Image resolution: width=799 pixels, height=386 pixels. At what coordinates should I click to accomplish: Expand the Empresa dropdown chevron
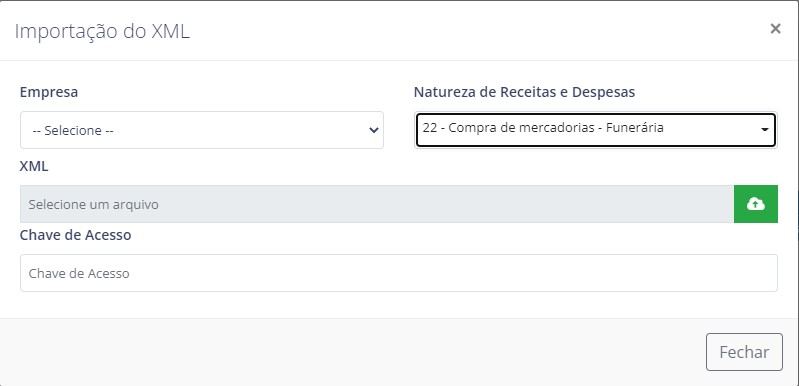pos(374,130)
